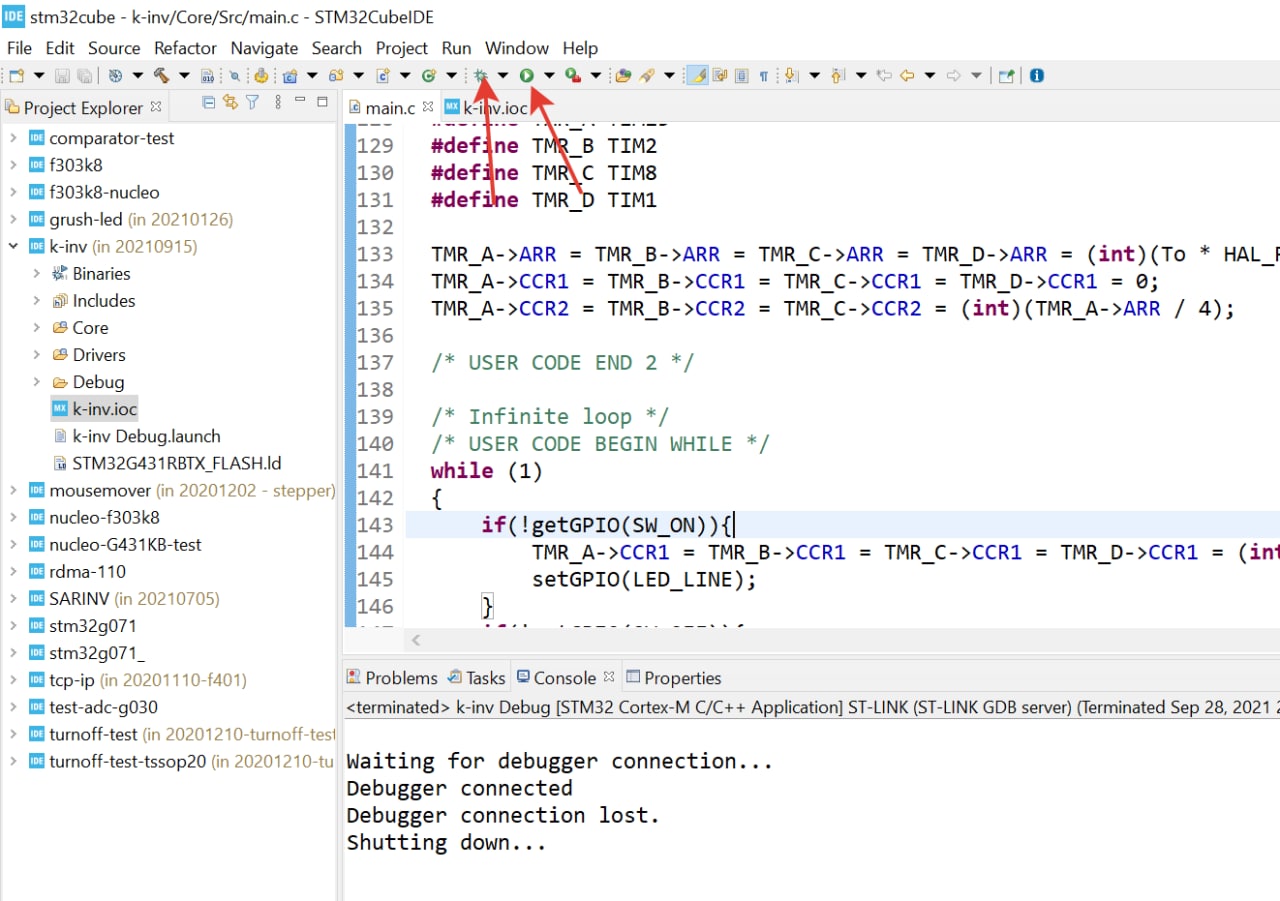This screenshot has width=1280, height=901.
Task: Click the filter funnel icon in Project Explorer
Action: [253, 103]
